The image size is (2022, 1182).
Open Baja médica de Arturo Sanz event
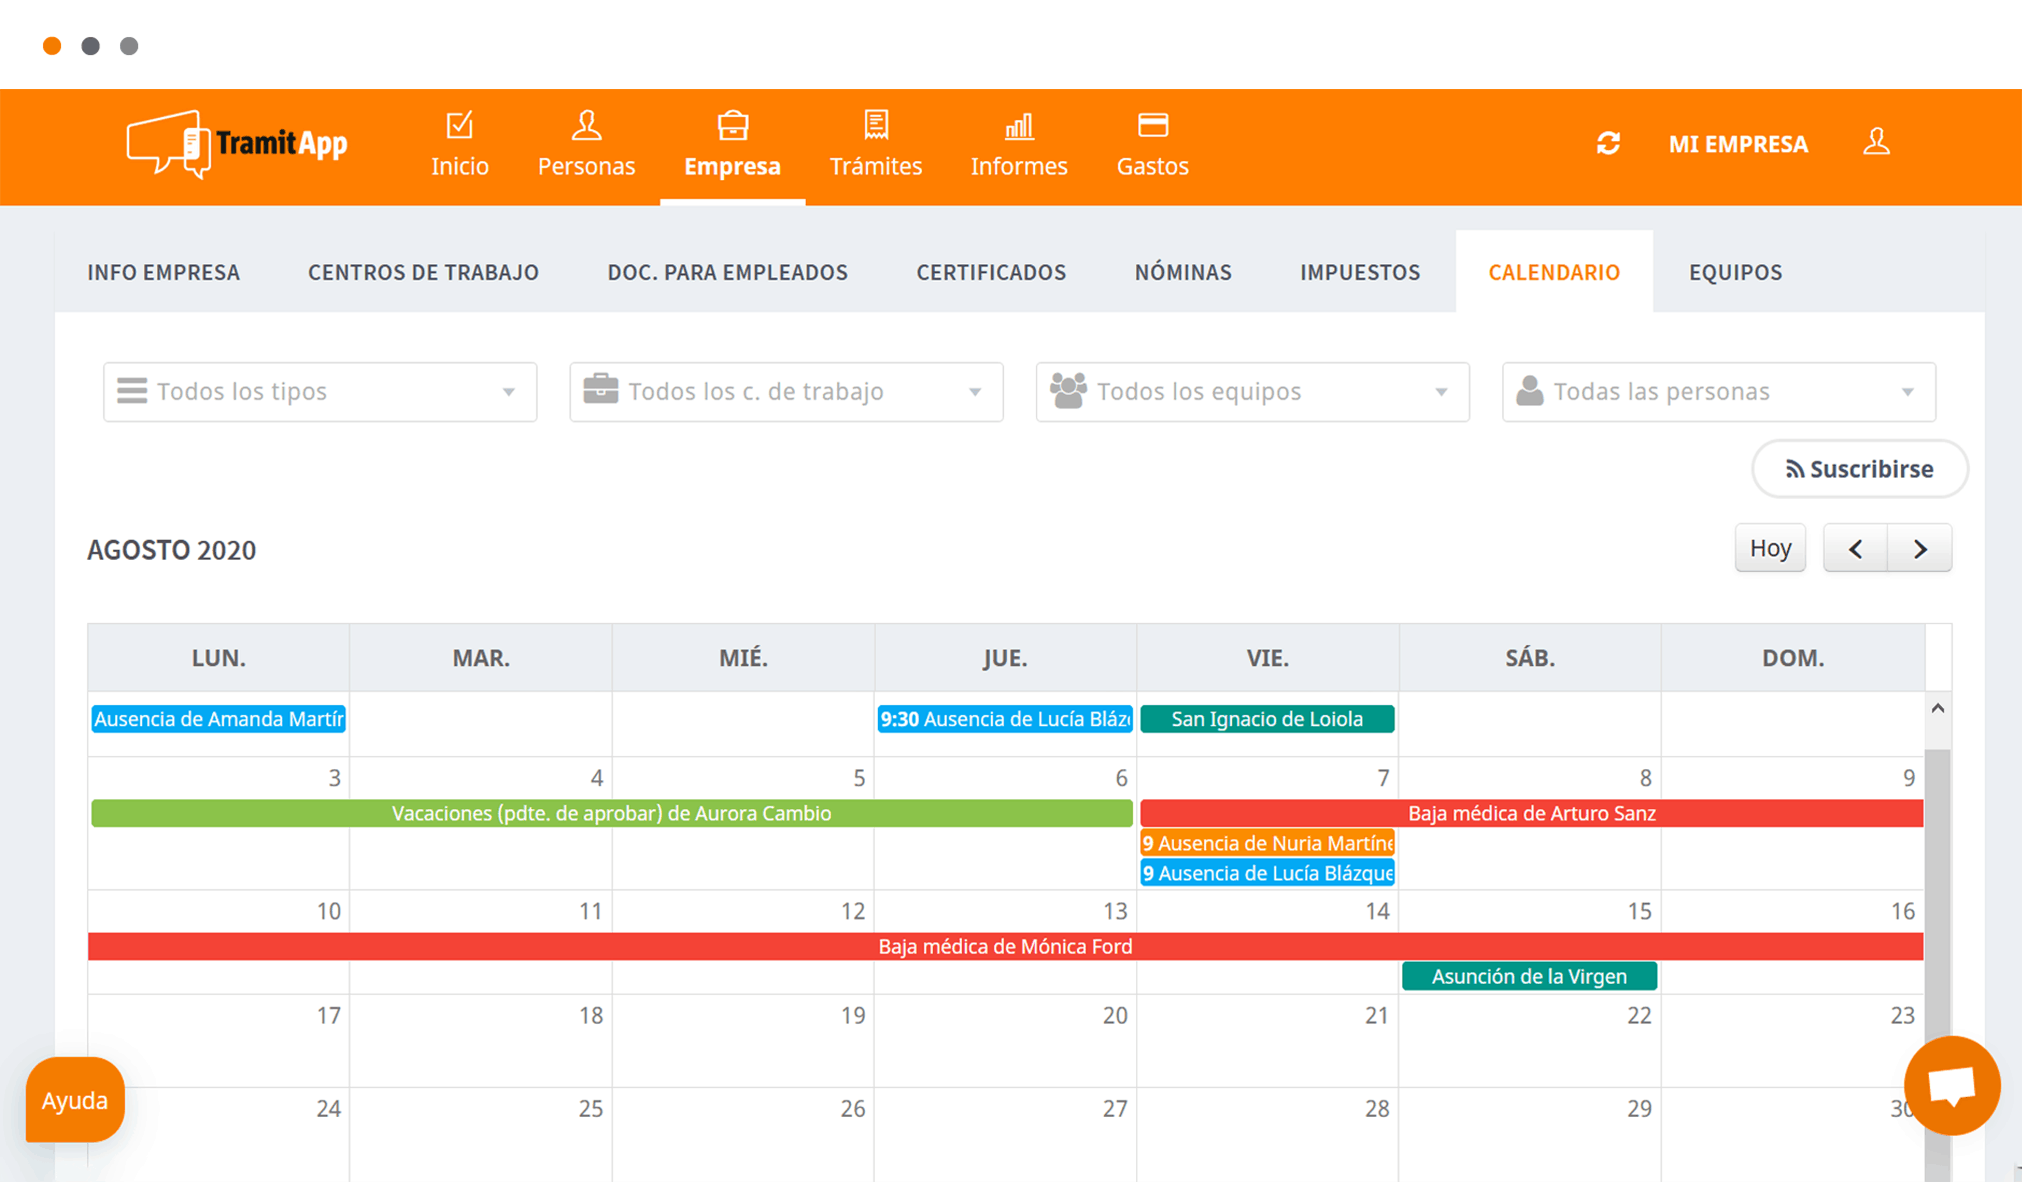(x=1532, y=813)
